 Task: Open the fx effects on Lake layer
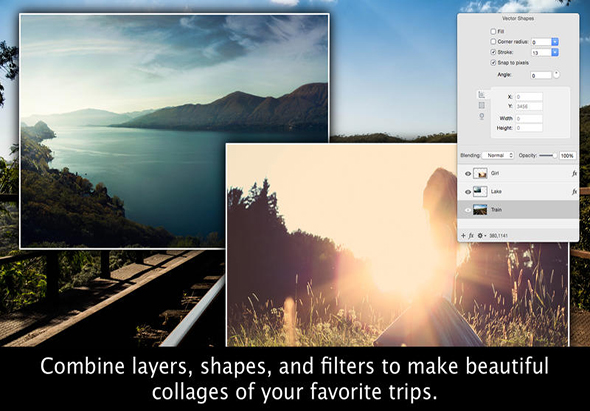pyautogui.click(x=574, y=192)
